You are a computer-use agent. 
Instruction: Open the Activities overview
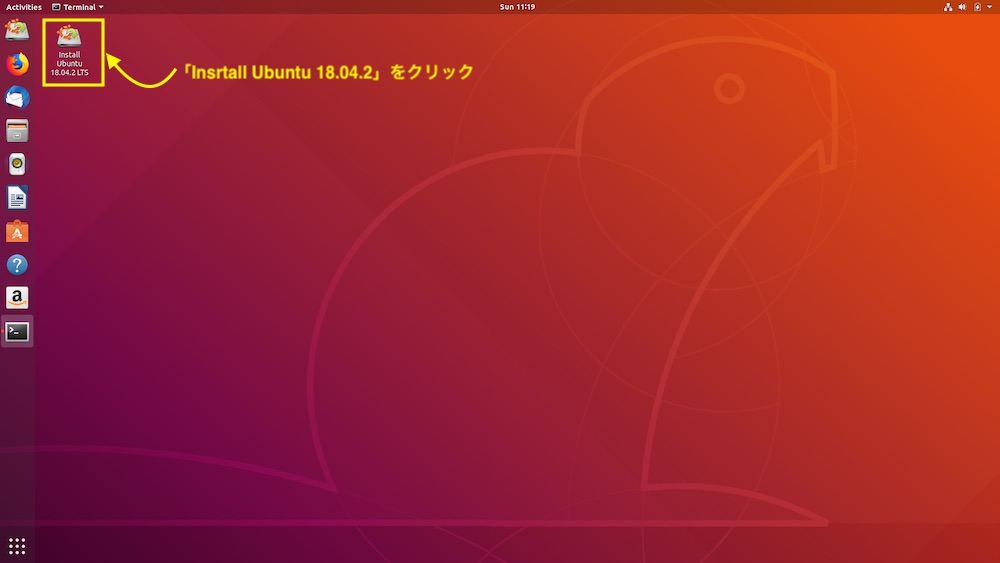tap(24, 7)
